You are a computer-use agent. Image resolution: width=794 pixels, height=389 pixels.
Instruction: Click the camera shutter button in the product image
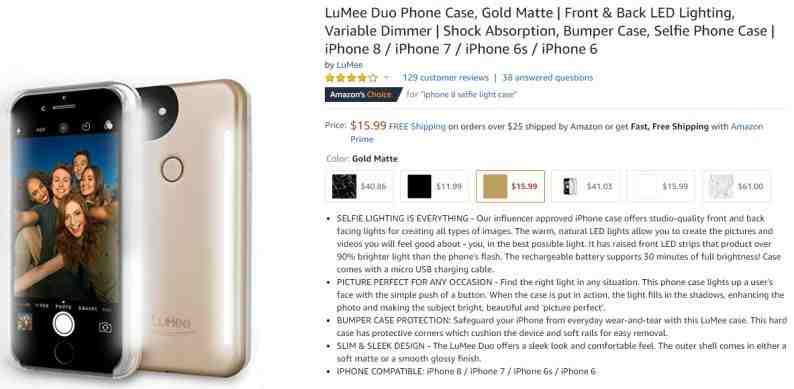pos(64,323)
